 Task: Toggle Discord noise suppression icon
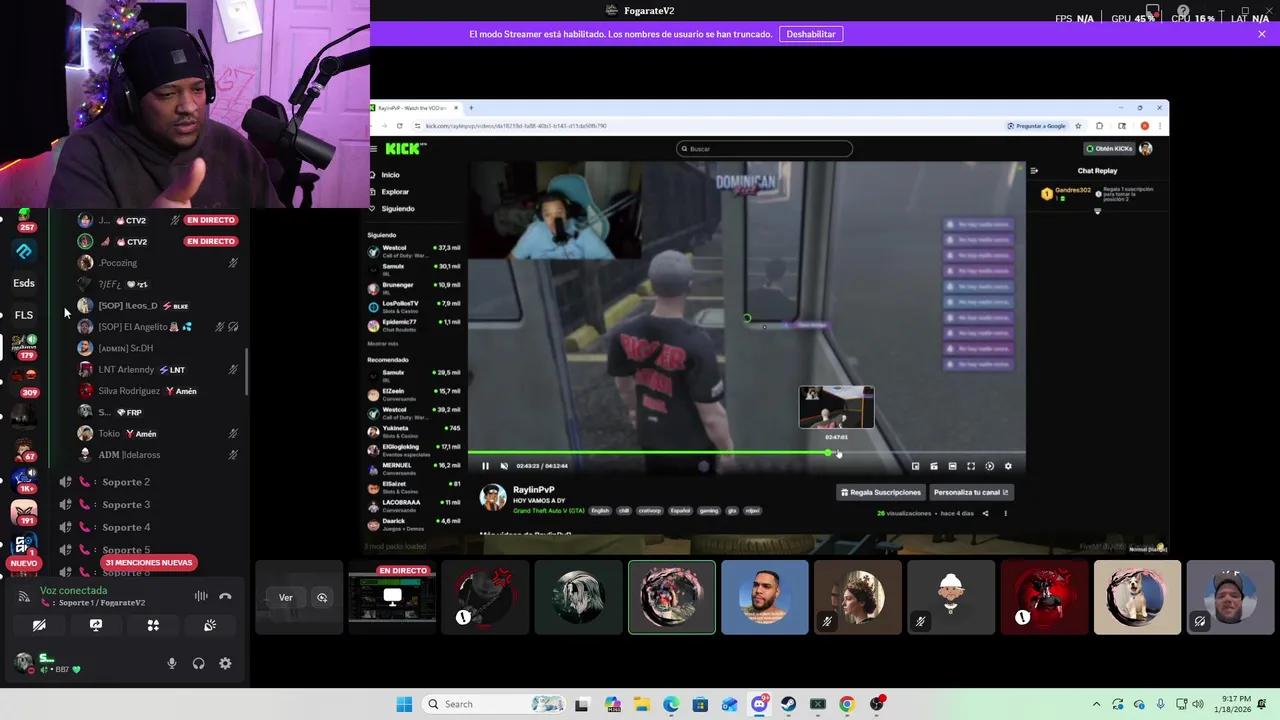click(201, 596)
